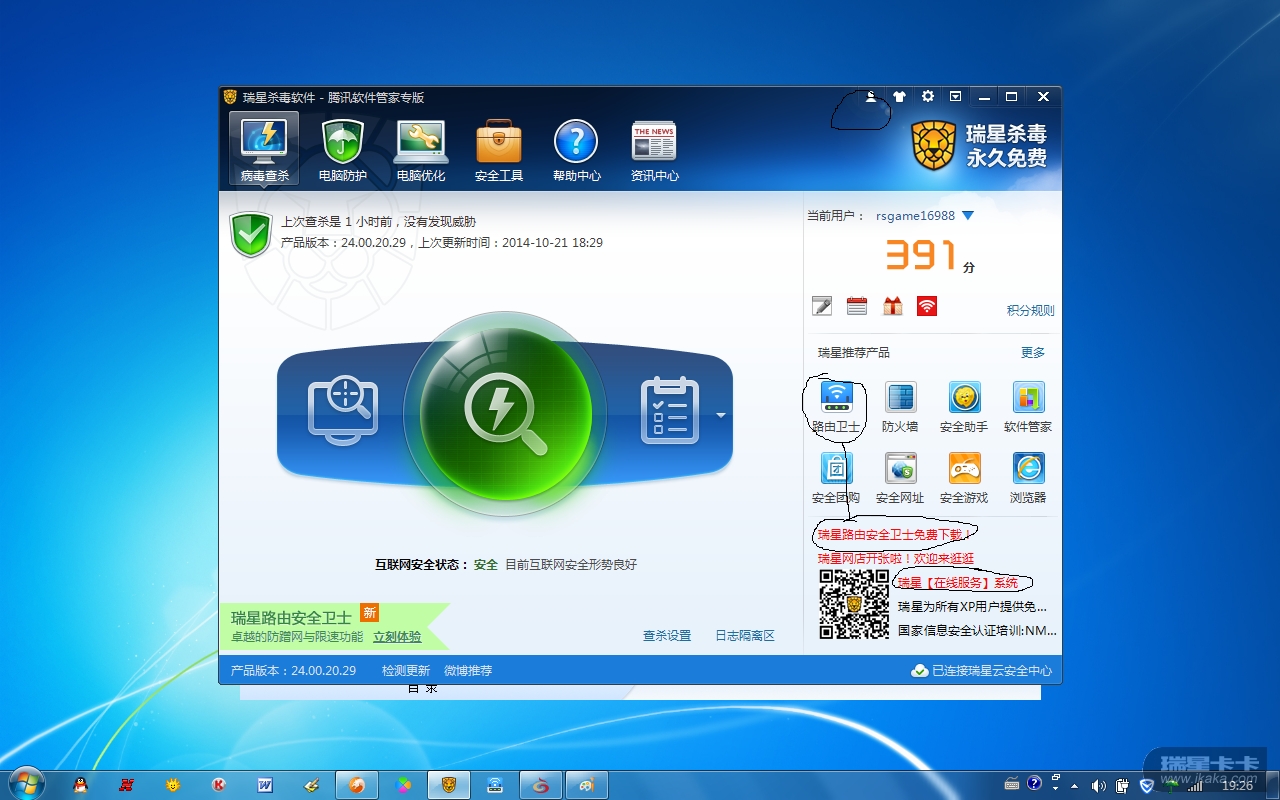Change skin using the T-shirt icon
This screenshot has width=1280, height=800.
(x=899, y=97)
